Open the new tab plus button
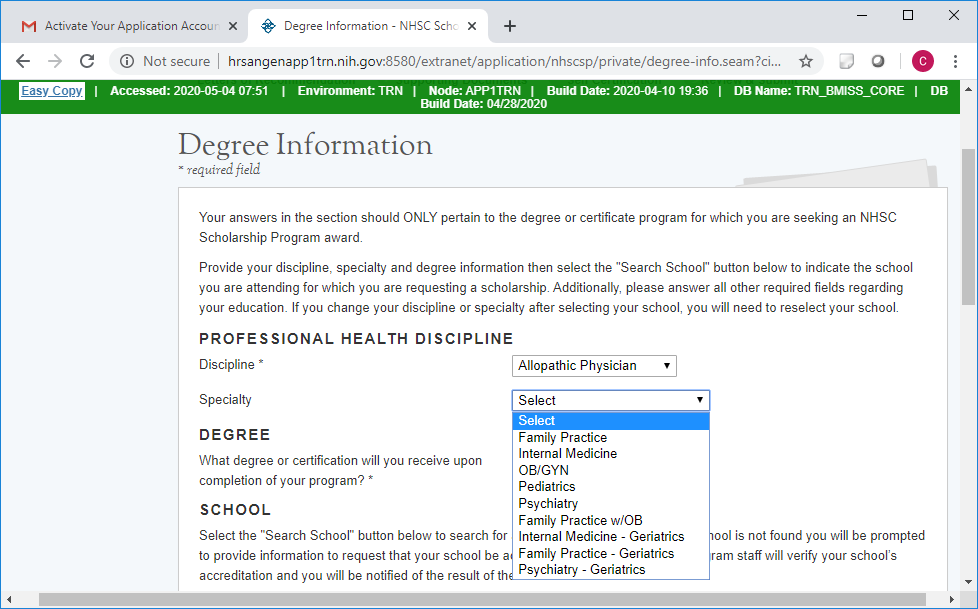 [x=510, y=26]
